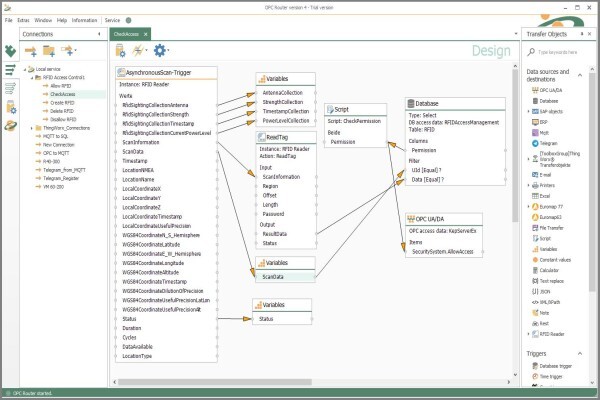
Task: Click the canvas horizontal scrollbar
Action: click(x=215, y=382)
